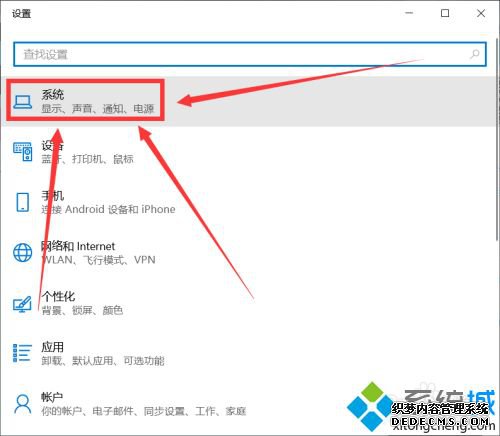Click the laptop icon for 系统
500x436 pixels.
pyautogui.click(x=23, y=102)
